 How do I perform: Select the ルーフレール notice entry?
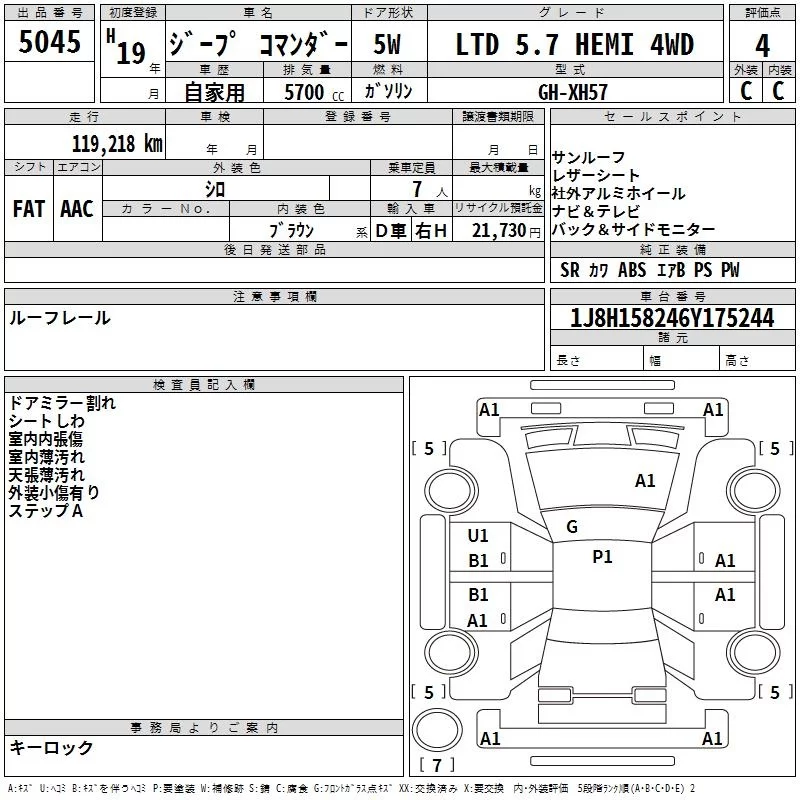coord(60,318)
